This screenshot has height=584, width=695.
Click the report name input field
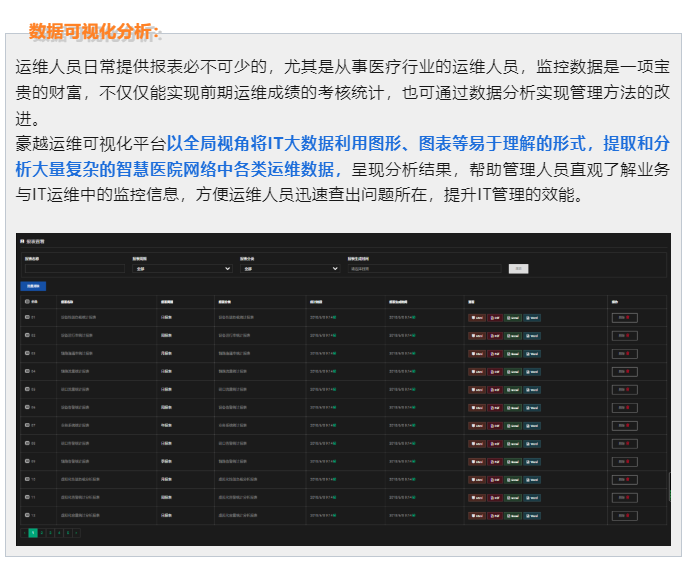(74, 268)
